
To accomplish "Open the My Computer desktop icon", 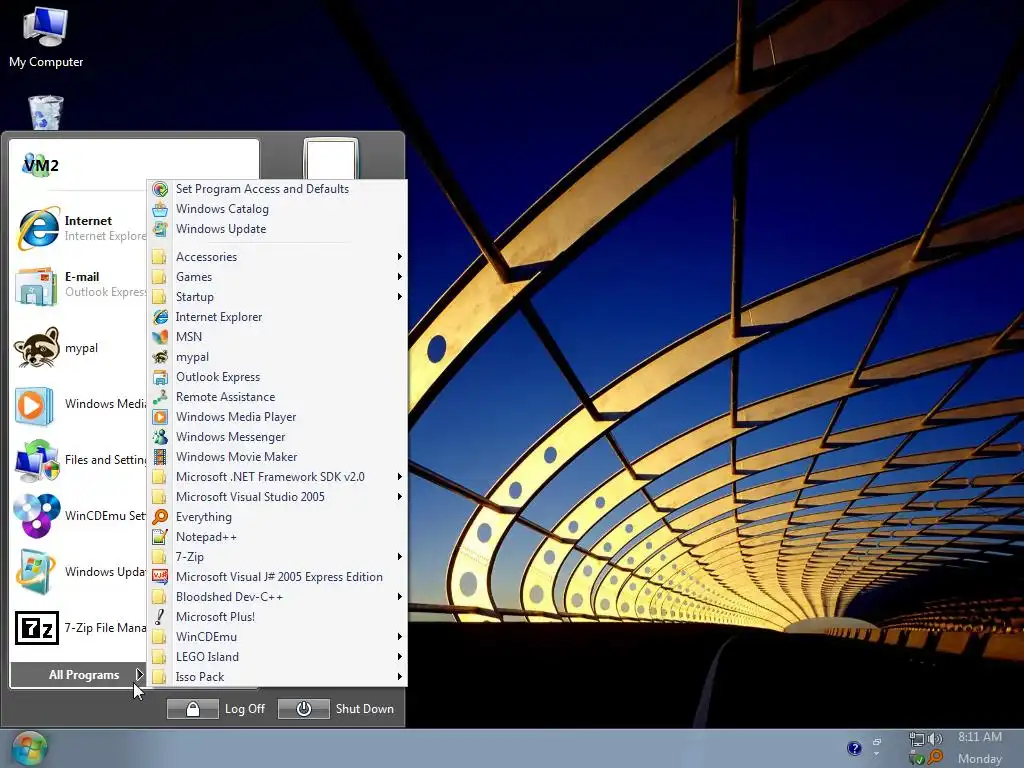I will point(46,38).
